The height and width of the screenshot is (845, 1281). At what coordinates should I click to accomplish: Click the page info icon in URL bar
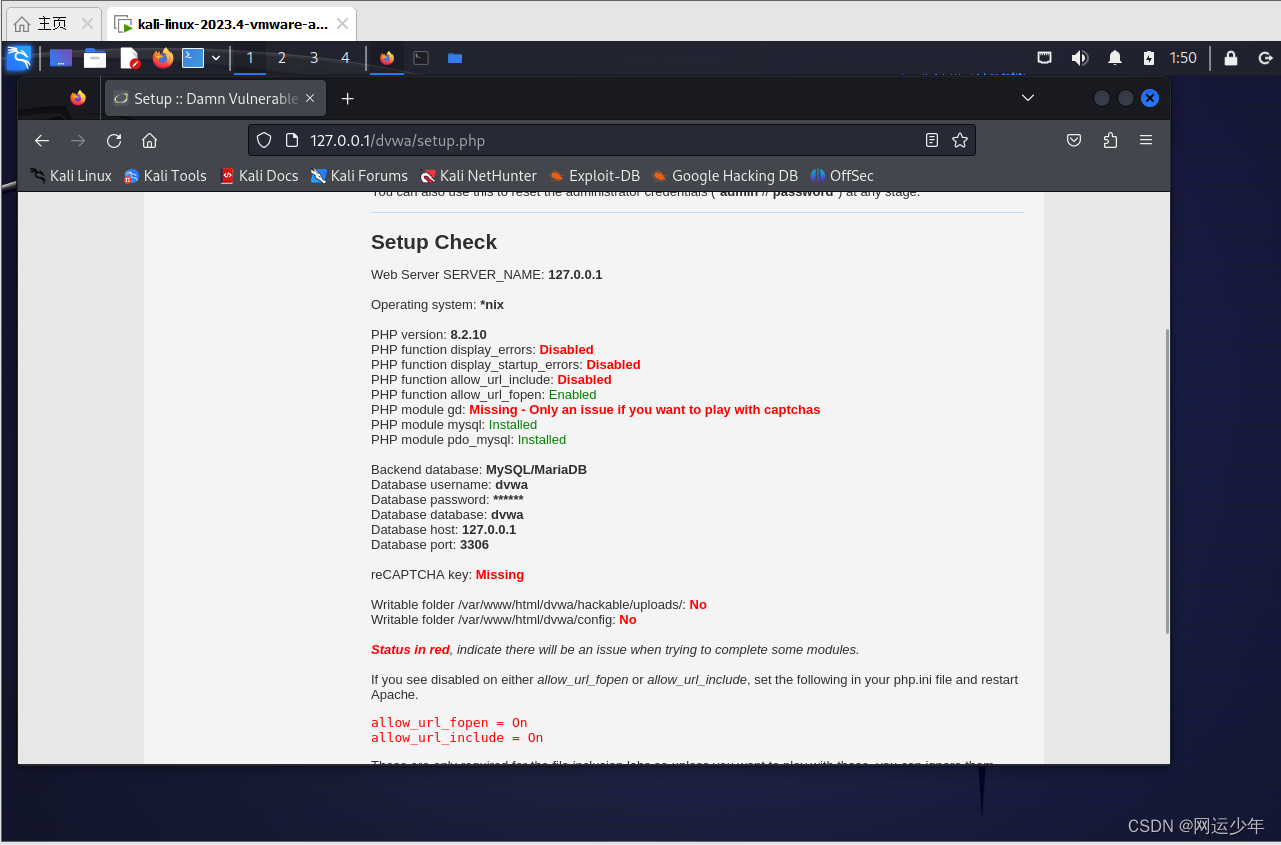pyautogui.click(x=292, y=140)
